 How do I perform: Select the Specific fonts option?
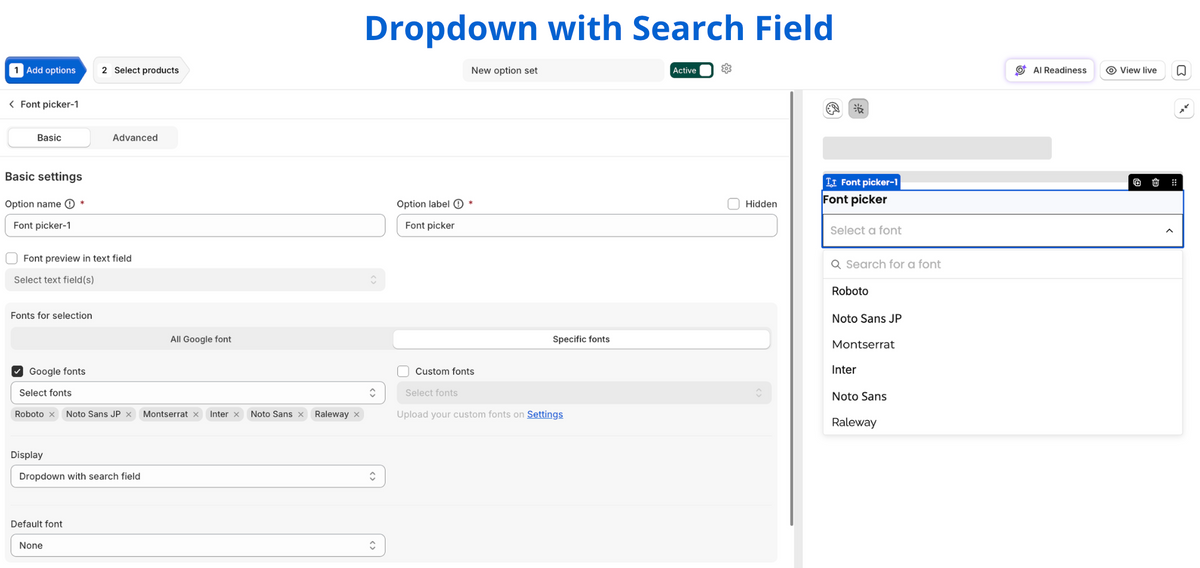(x=581, y=339)
